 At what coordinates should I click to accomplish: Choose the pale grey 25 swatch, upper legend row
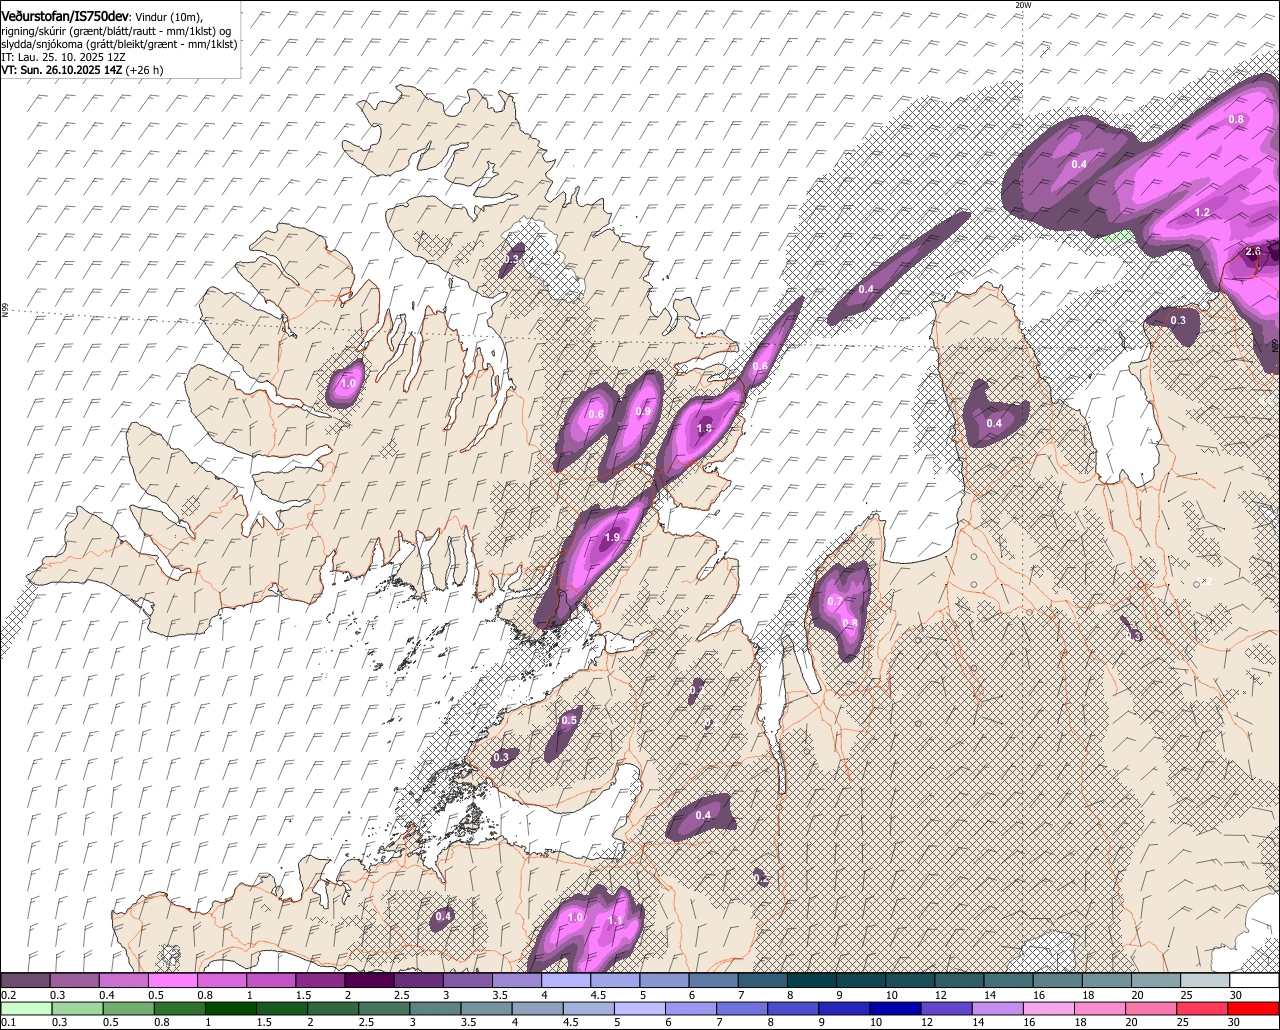(1205, 981)
